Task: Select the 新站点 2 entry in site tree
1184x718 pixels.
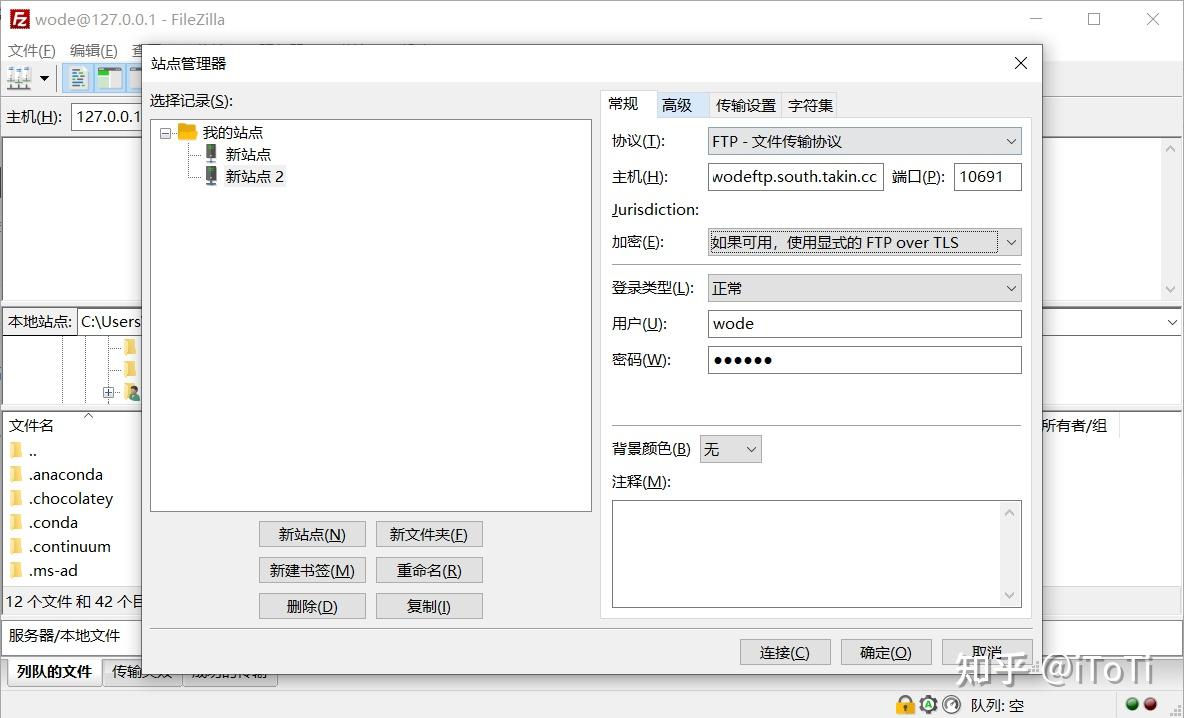Action: point(254,176)
